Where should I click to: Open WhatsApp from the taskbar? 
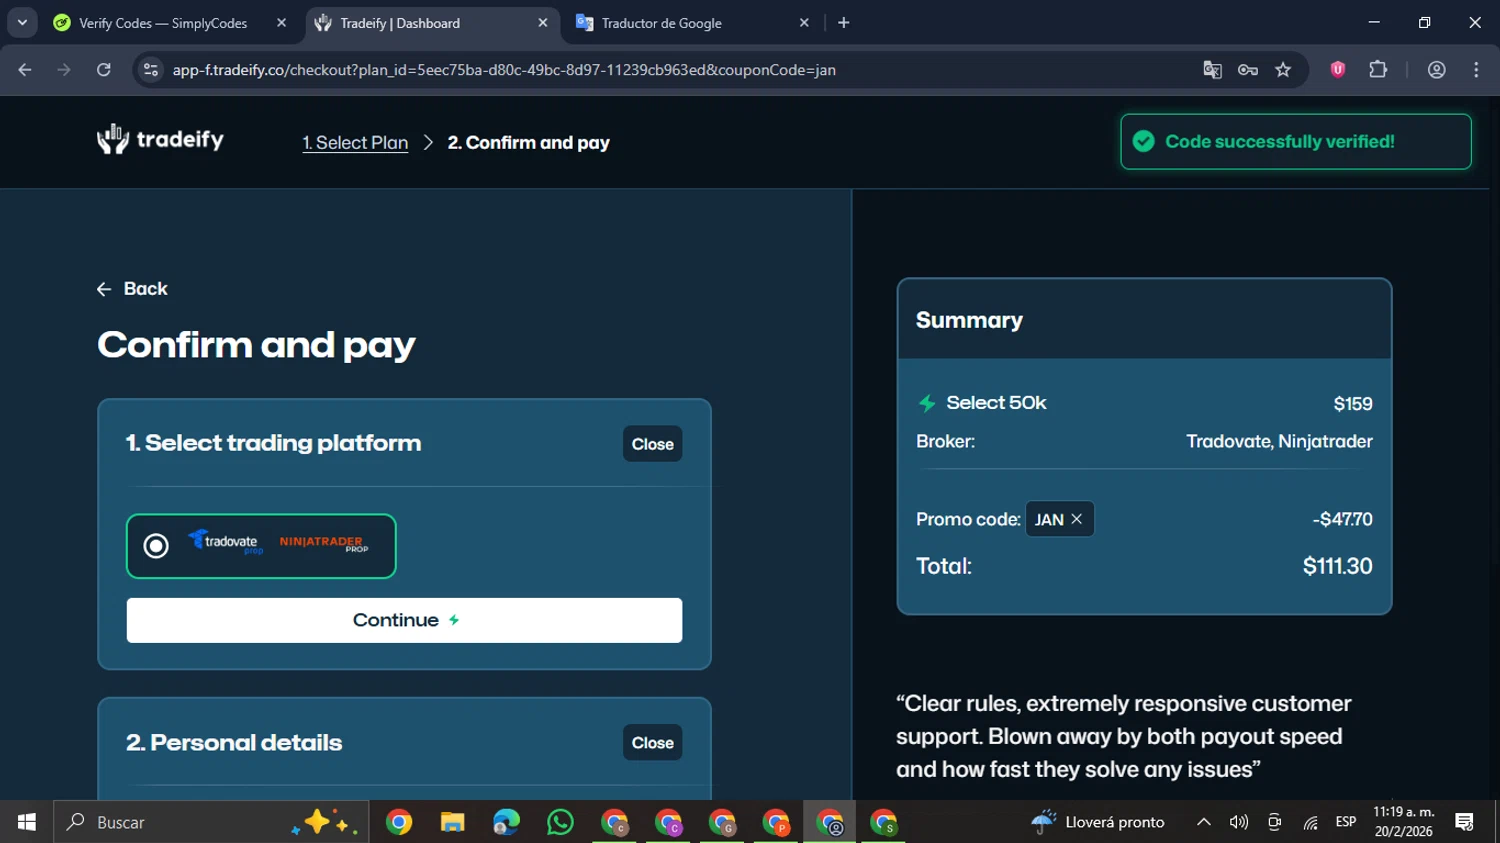tap(561, 822)
